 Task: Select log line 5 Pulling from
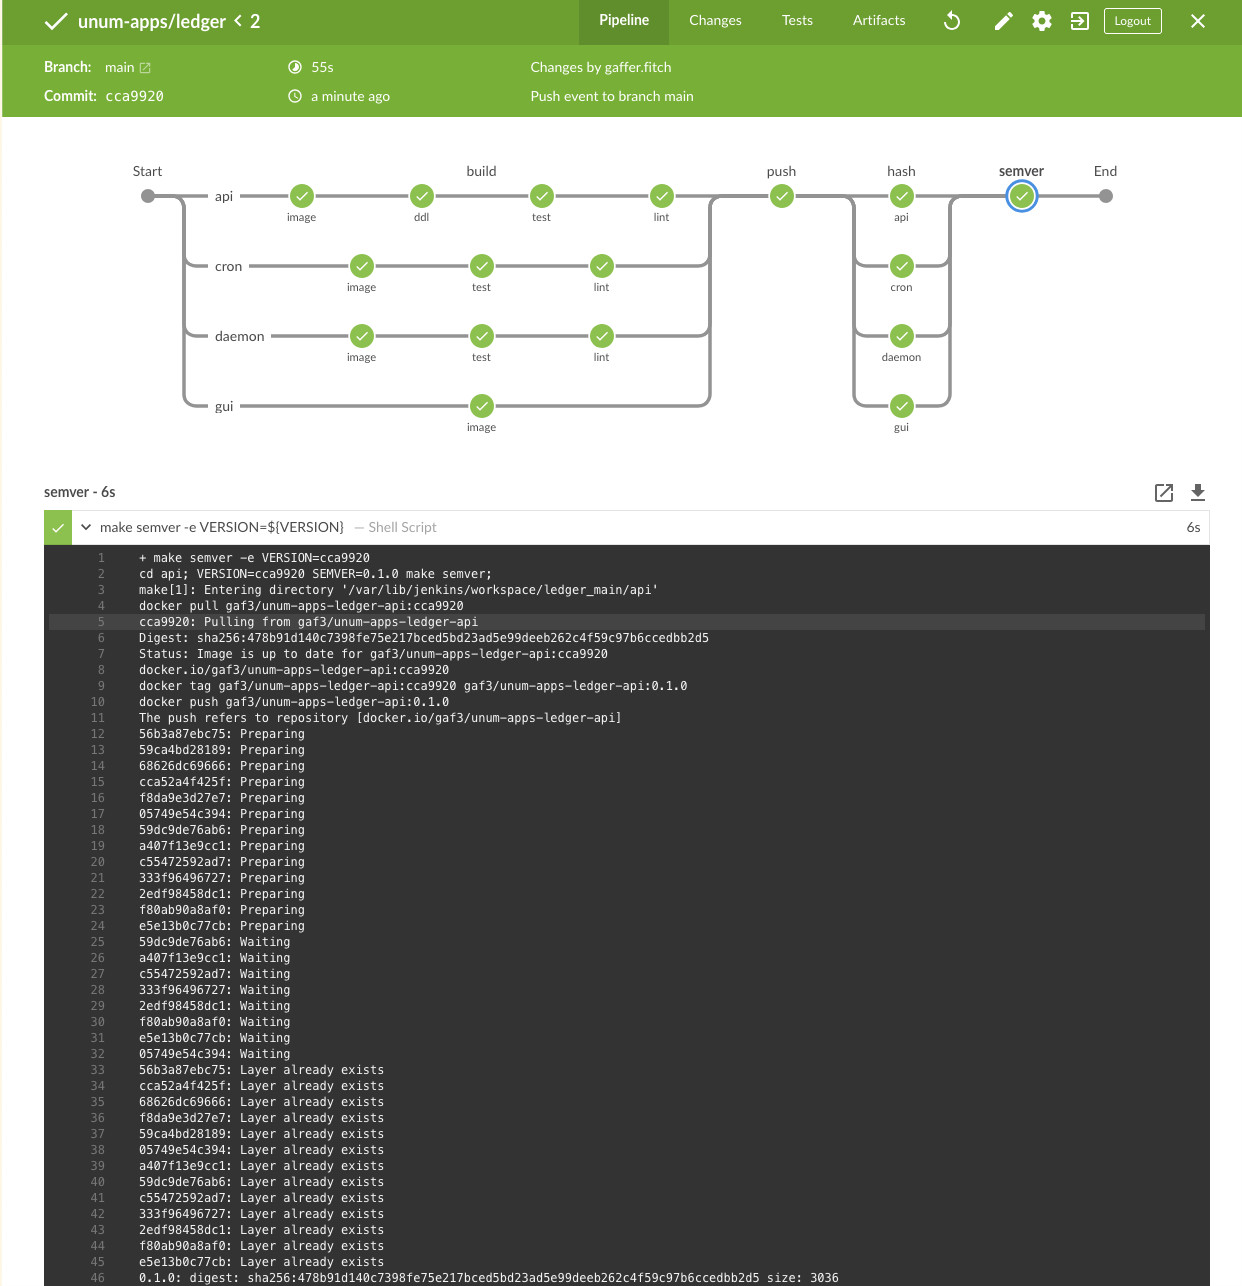click(x=626, y=622)
